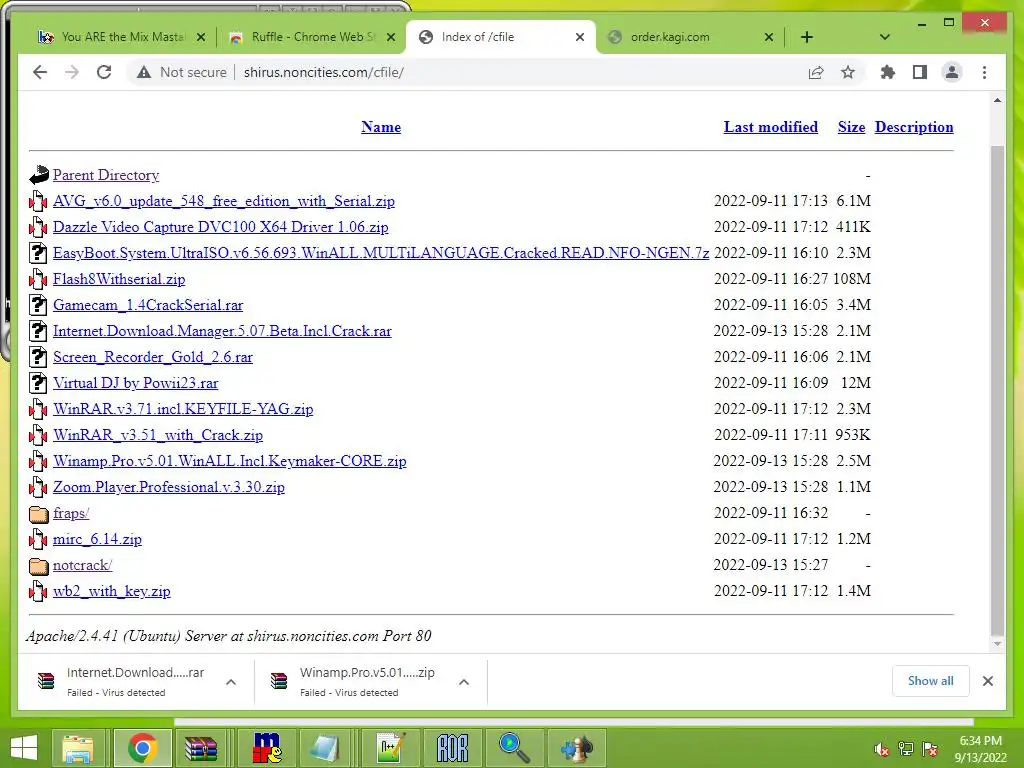Open the profile avatar menu
This screenshot has height=768, width=1024.
952,72
